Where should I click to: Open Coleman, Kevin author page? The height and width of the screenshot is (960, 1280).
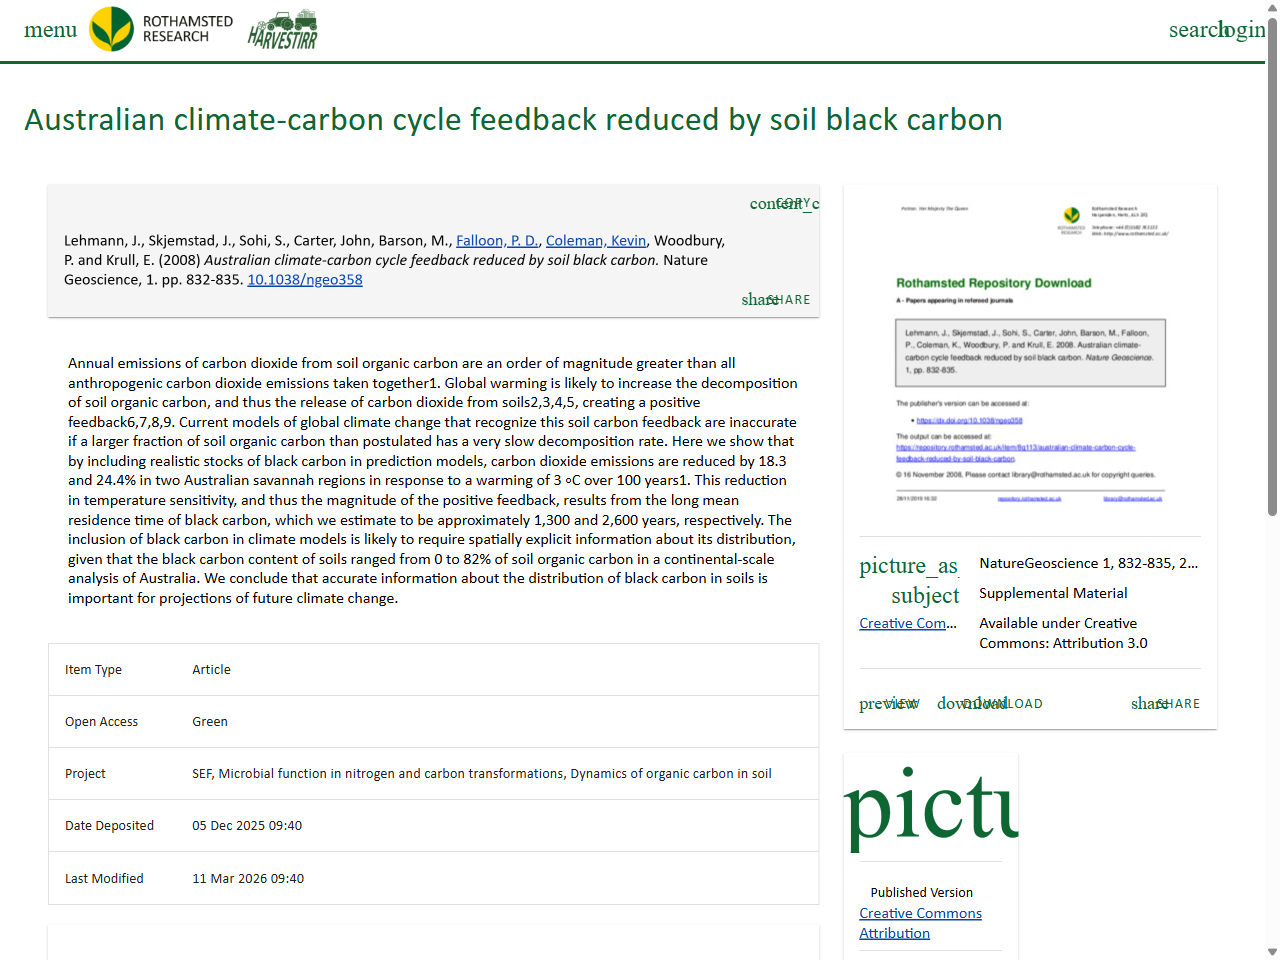tap(596, 240)
